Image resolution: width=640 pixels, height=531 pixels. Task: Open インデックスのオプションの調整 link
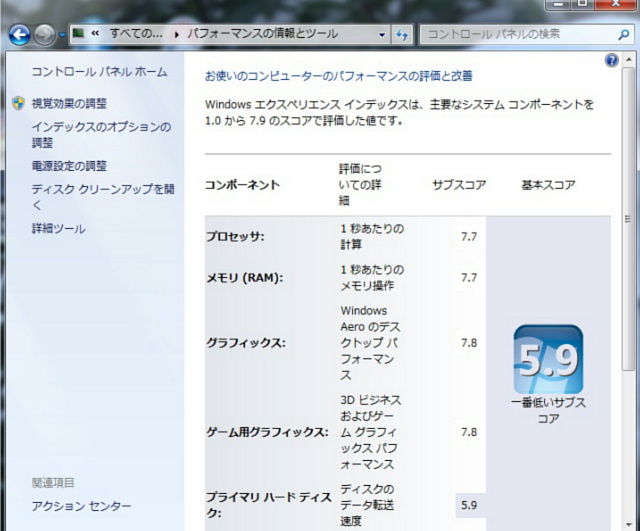[x=101, y=135]
